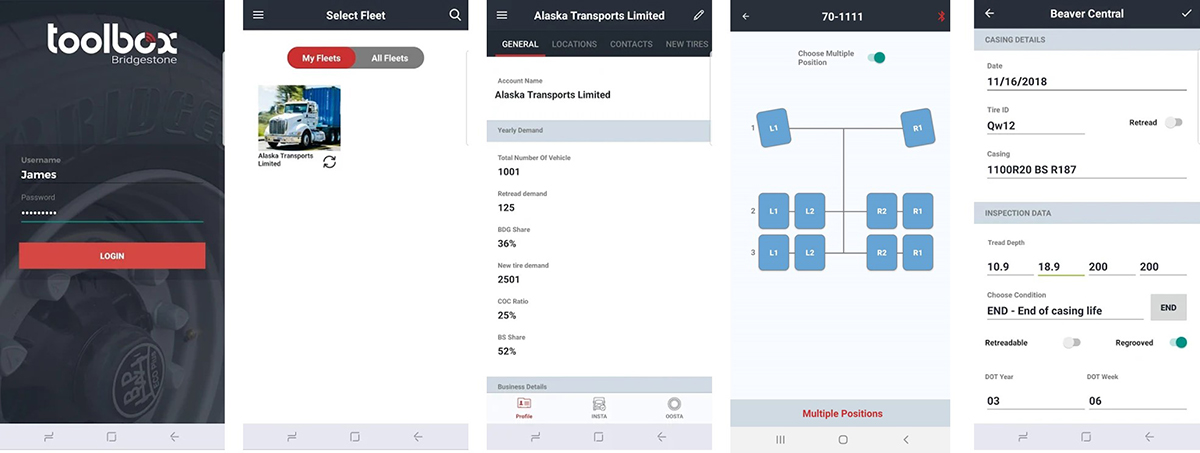Click the Username field containing James
1200x453 pixels.
click(112, 175)
